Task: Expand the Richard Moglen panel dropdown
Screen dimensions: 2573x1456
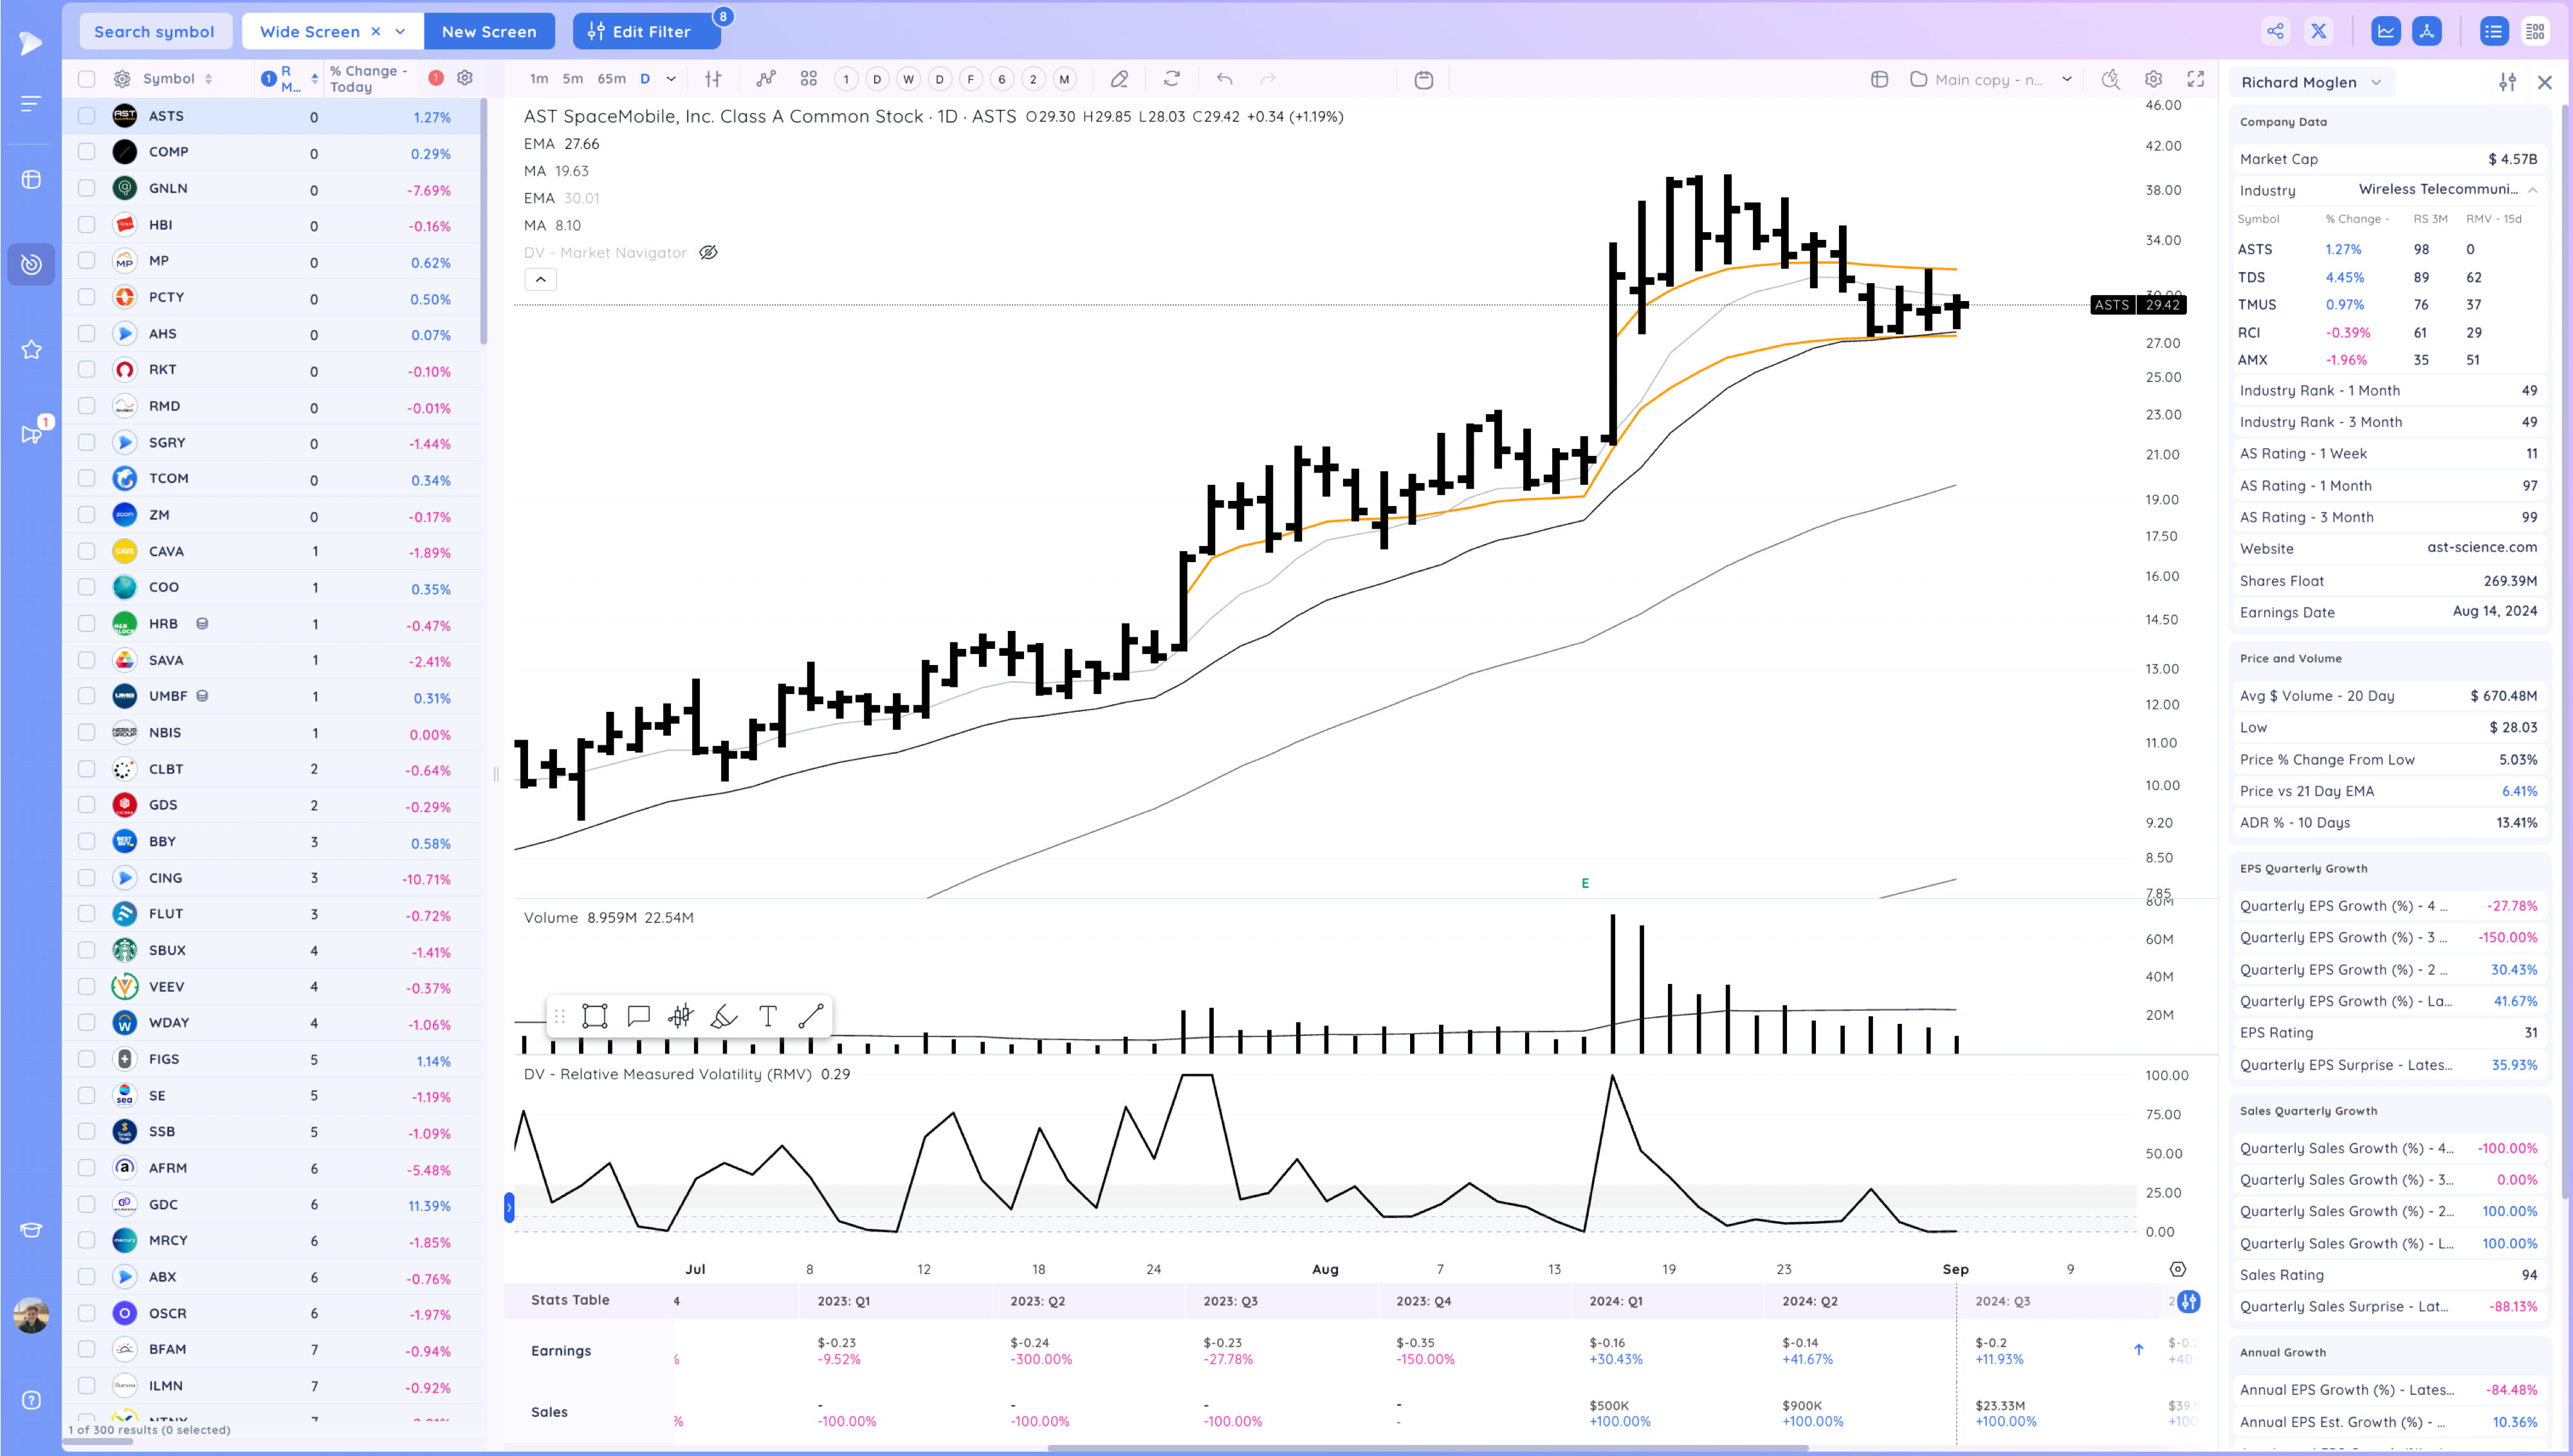Action: [x=2376, y=82]
